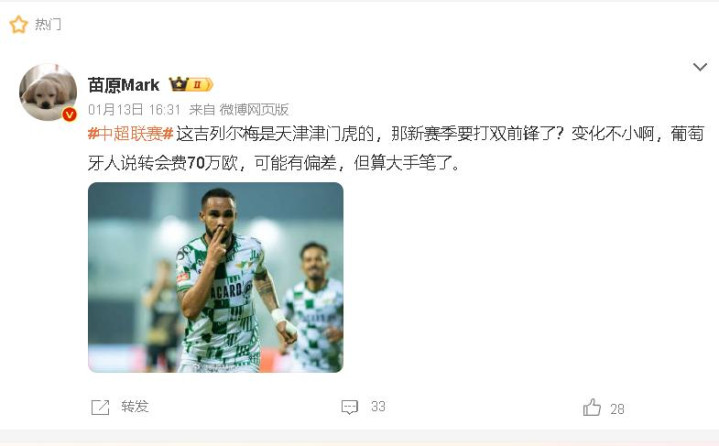Image resolution: width=719 pixels, height=446 pixels.
Task: Like the post with thumbs-up icon
Action: tap(592, 407)
